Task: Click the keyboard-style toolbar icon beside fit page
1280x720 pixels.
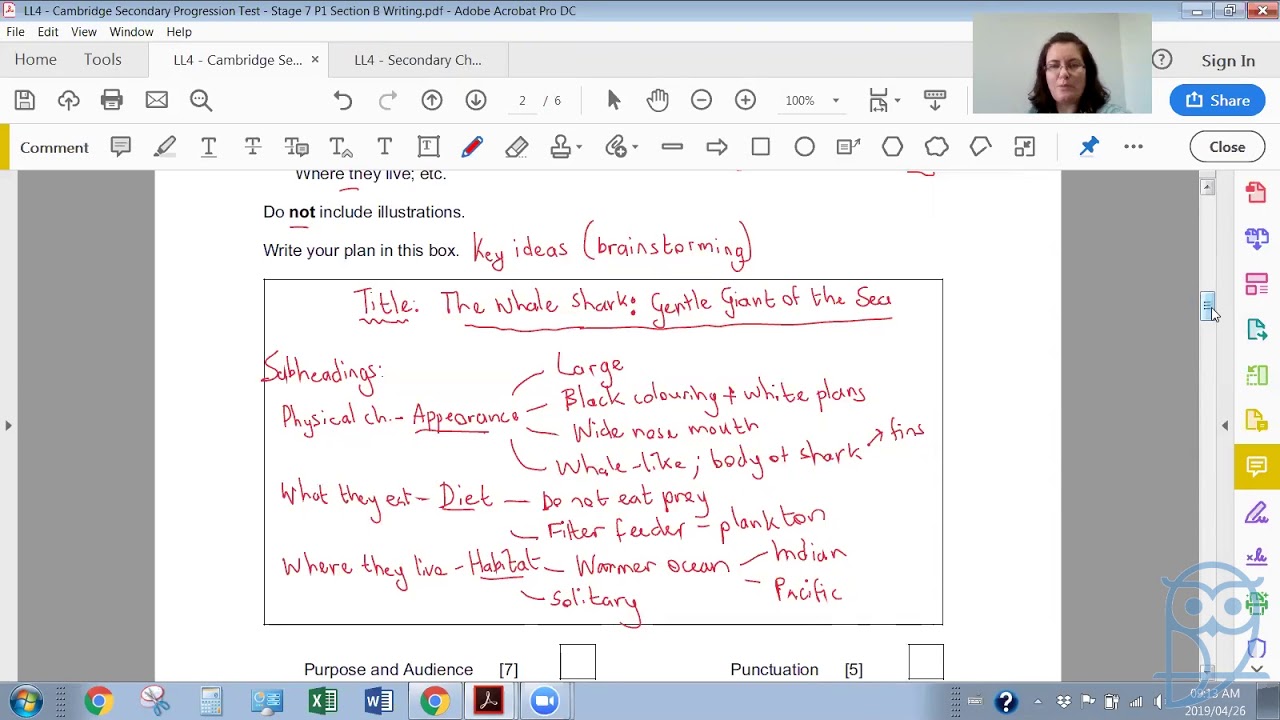Action: tap(934, 100)
